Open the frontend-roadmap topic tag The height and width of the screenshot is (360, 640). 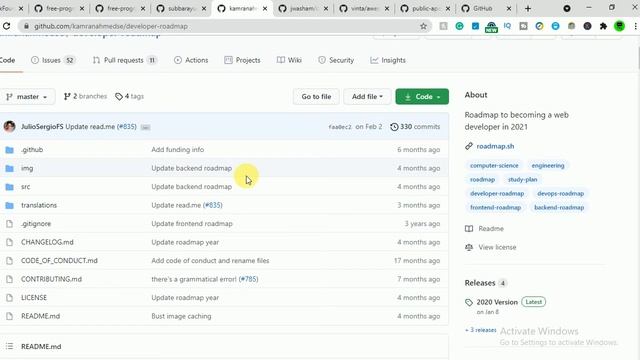pyautogui.click(x=495, y=207)
